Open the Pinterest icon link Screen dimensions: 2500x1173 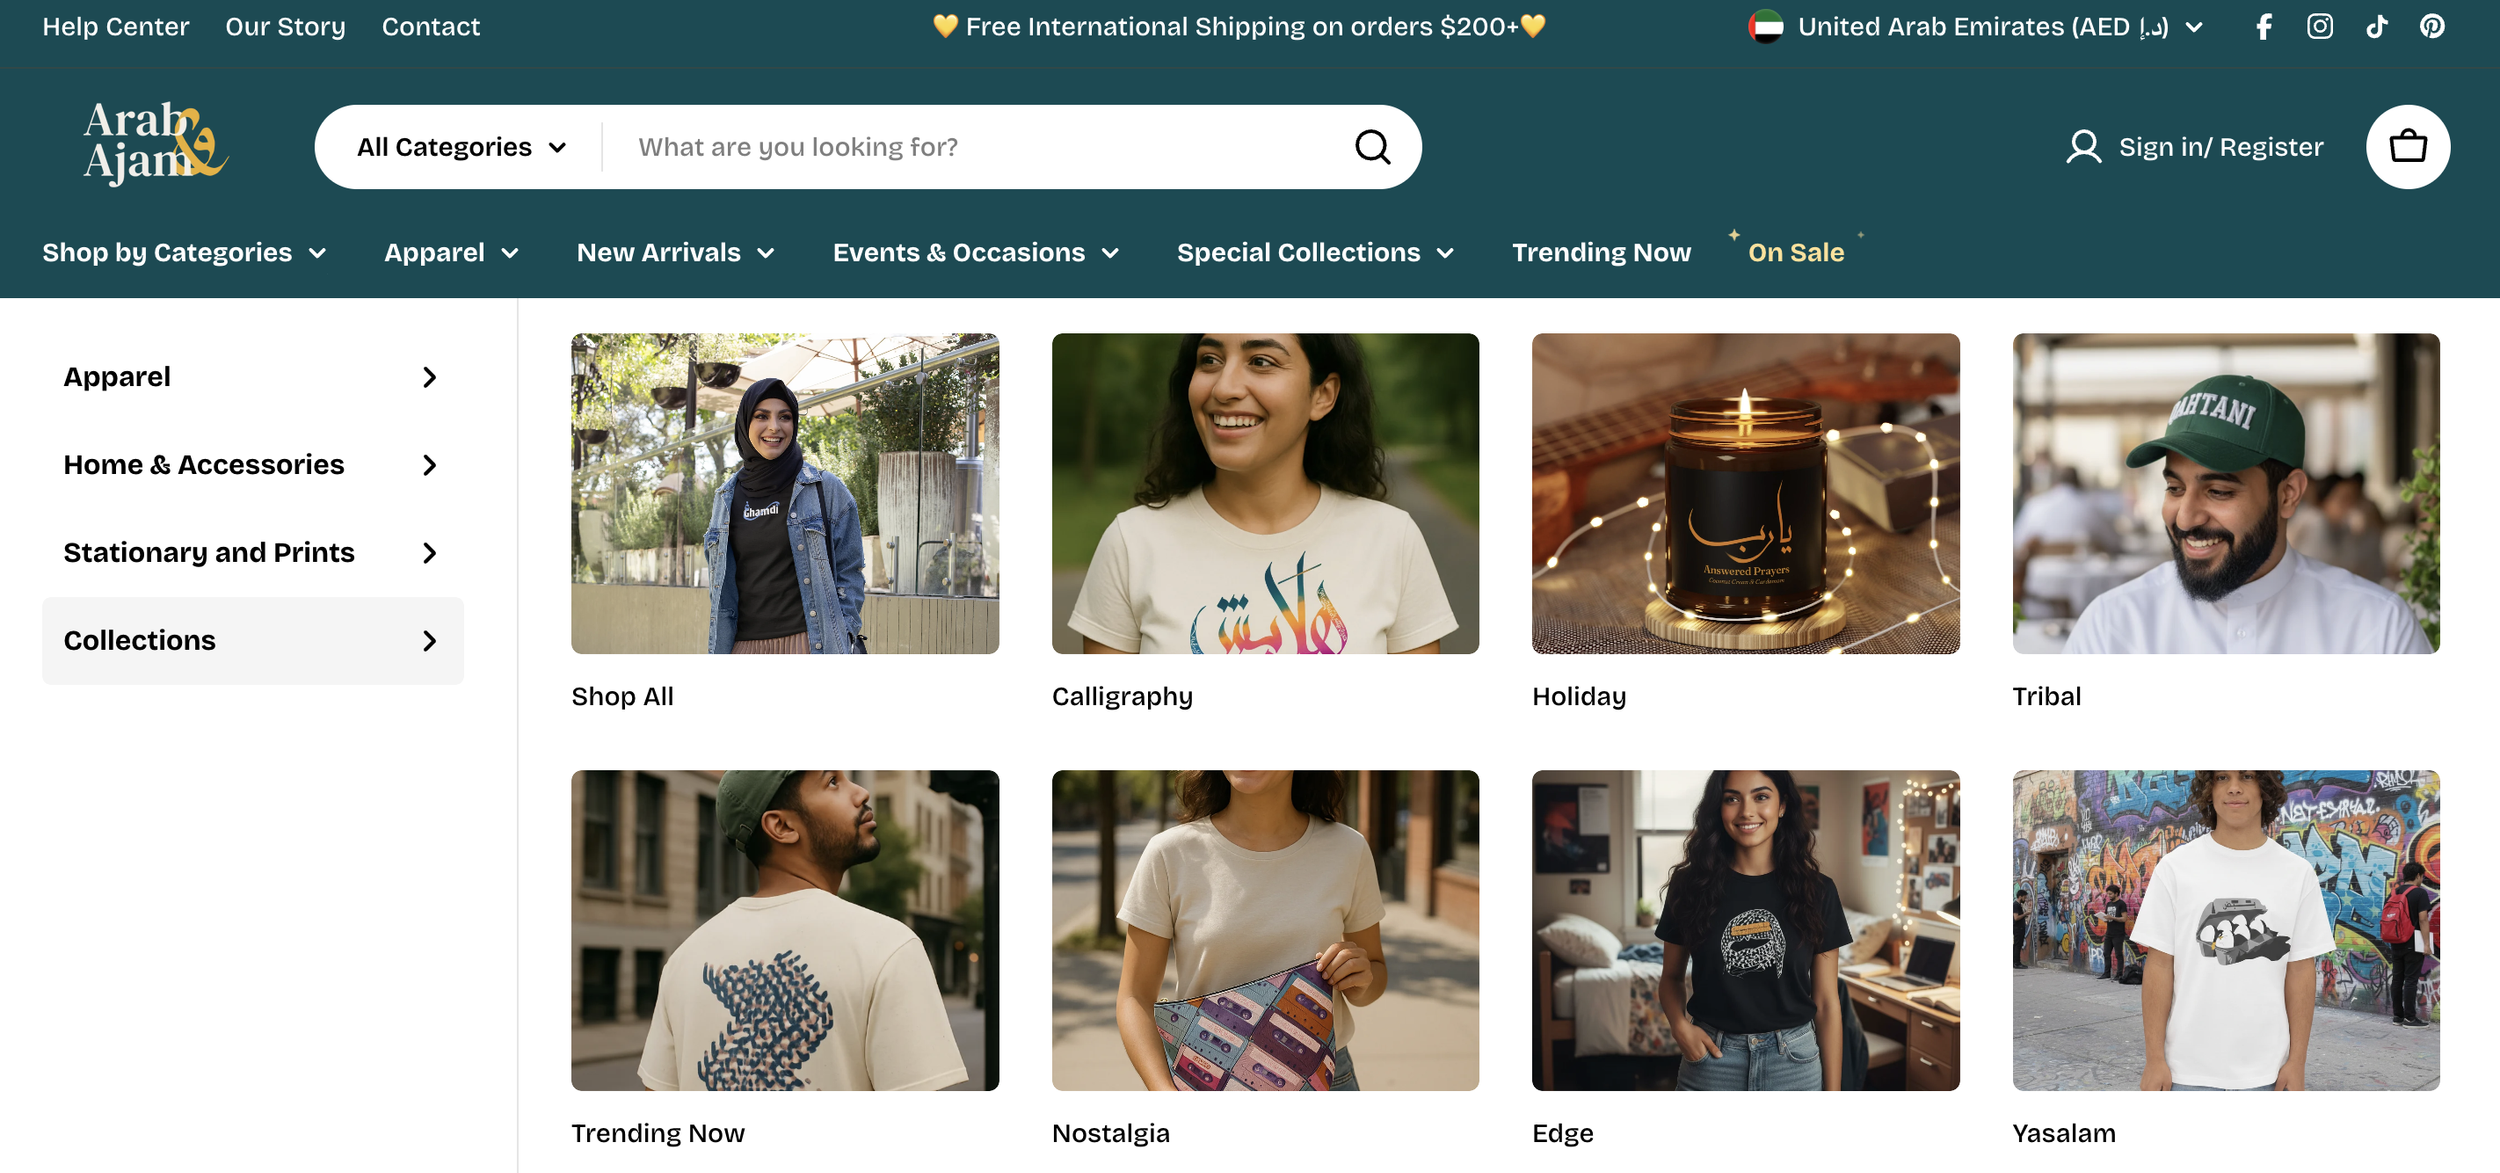pyautogui.click(x=2433, y=27)
